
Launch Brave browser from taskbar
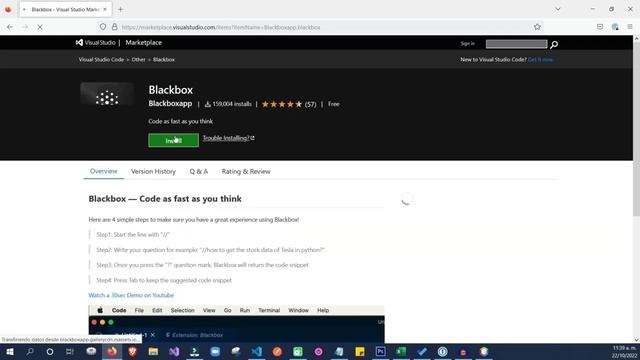132,351
